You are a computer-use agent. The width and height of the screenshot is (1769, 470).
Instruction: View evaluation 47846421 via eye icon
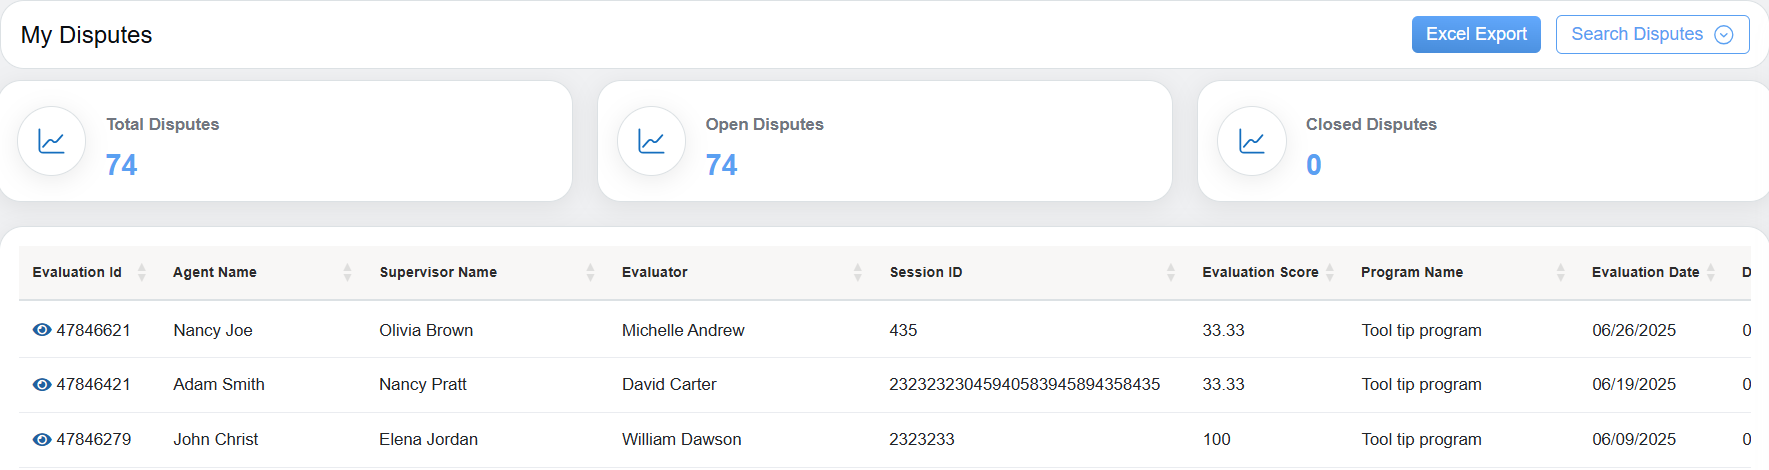coord(42,384)
